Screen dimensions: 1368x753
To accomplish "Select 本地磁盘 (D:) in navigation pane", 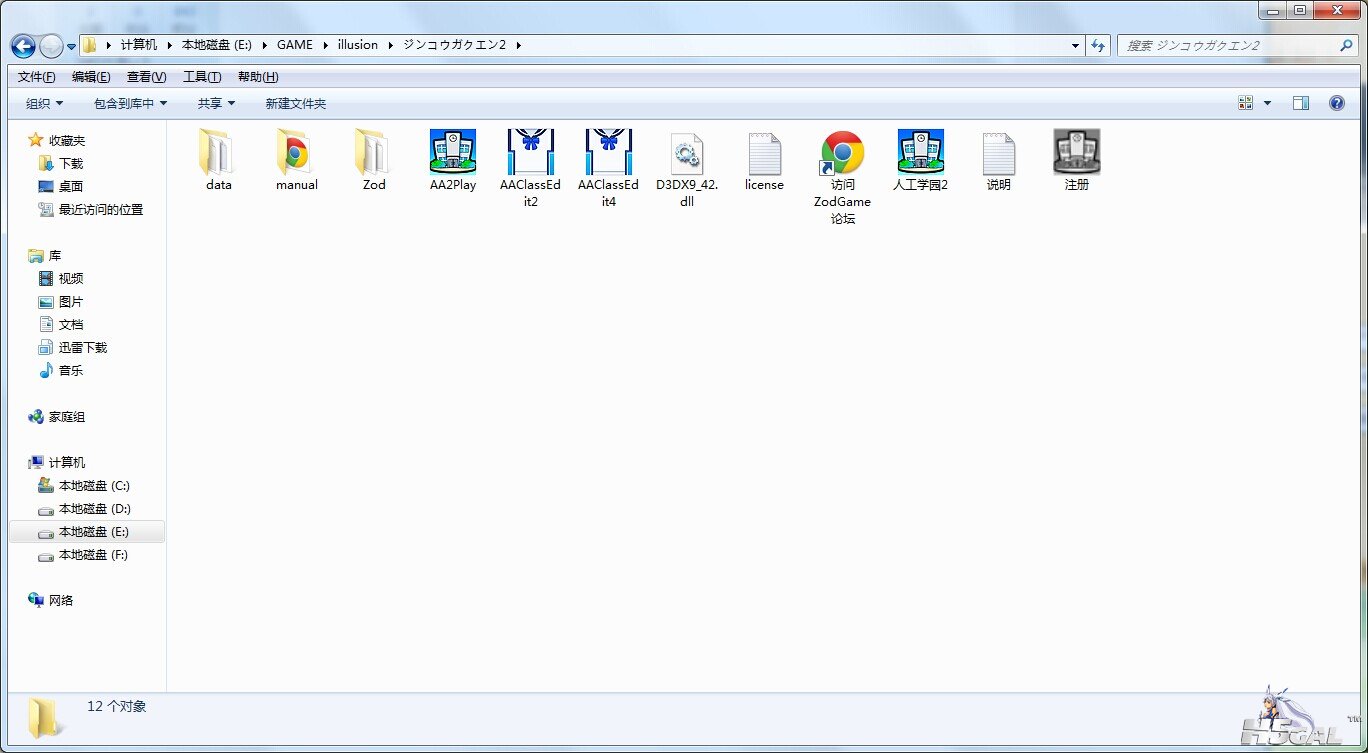I will point(94,509).
